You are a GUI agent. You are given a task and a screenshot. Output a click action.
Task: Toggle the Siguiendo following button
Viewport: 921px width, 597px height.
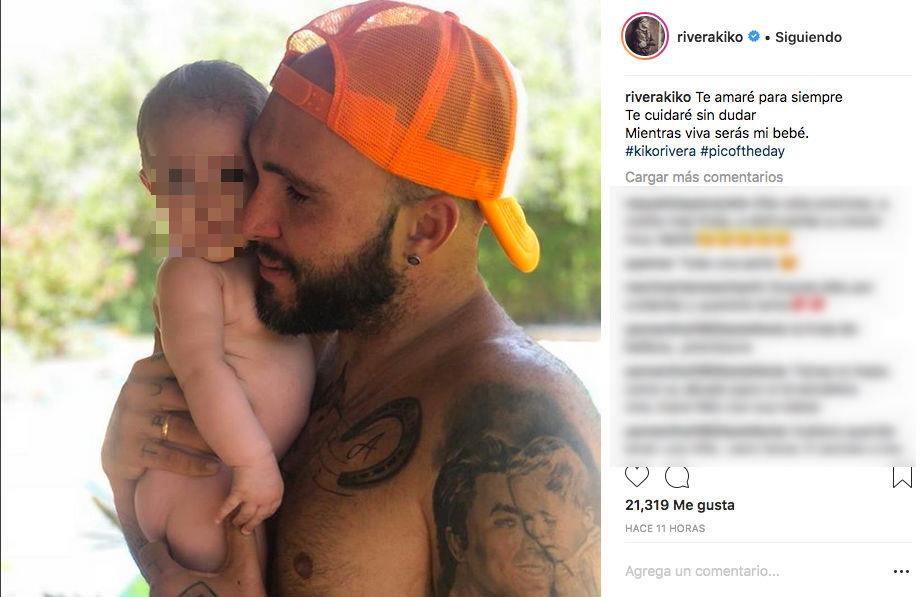click(808, 37)
